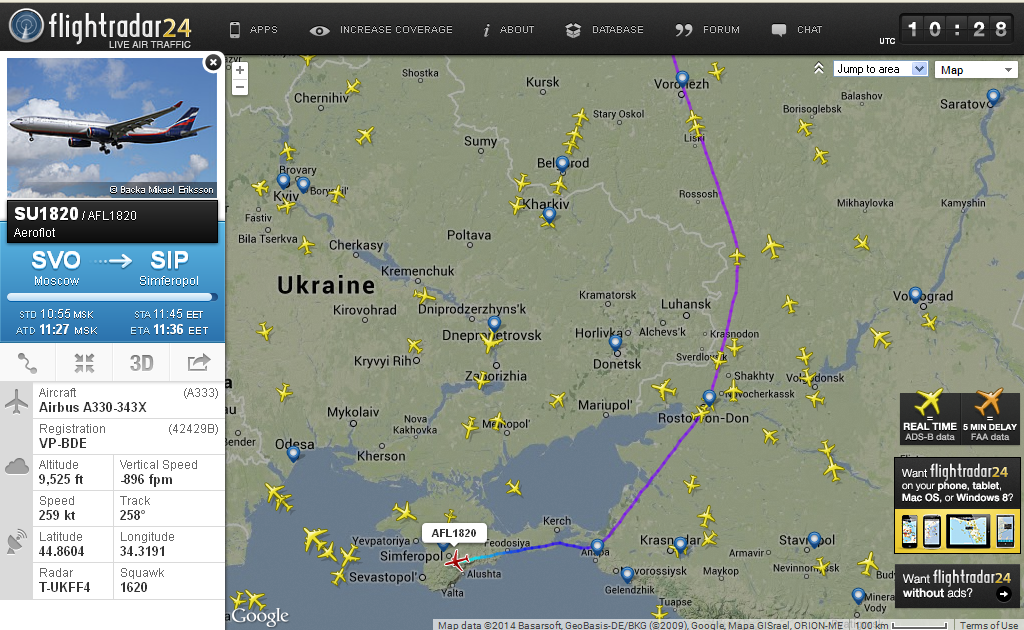The width and height of the screenshot is (1024, 630).
Task: Click the center-on-aircraft arrows icon
Action: (x=84, y=363)
